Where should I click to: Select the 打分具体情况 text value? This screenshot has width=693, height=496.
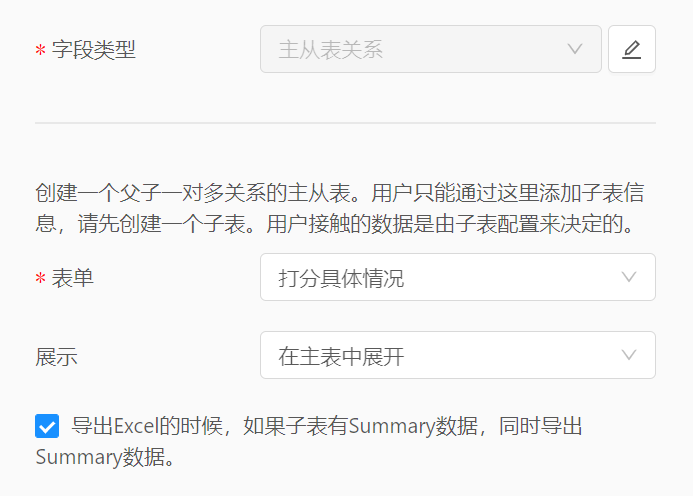pos(341,279)
